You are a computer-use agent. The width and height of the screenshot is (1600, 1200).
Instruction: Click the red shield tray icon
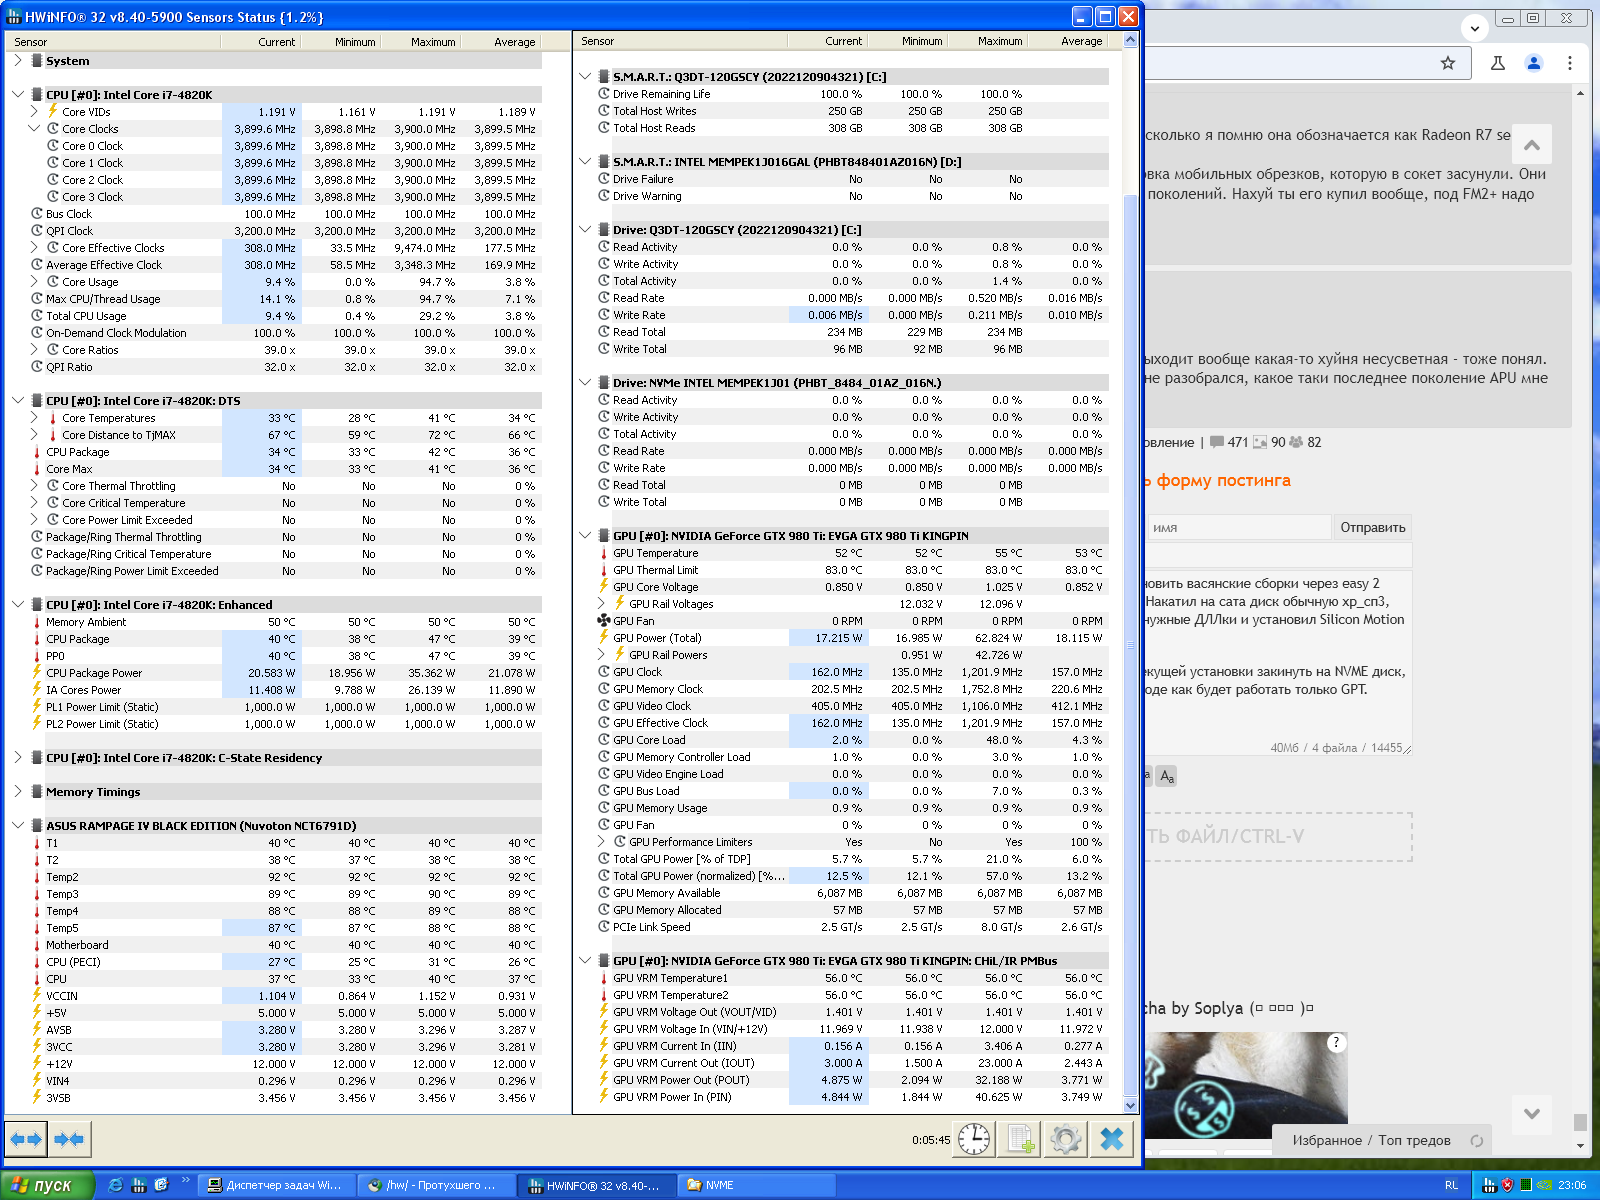(x=1507, y=1185)
